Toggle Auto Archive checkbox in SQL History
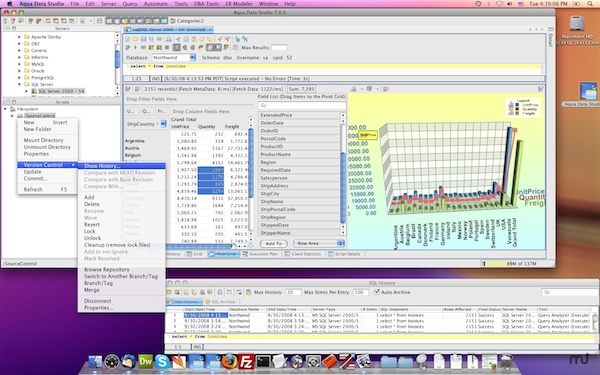The height and width of the screenshot is (375, 600). tap(377, 292)
